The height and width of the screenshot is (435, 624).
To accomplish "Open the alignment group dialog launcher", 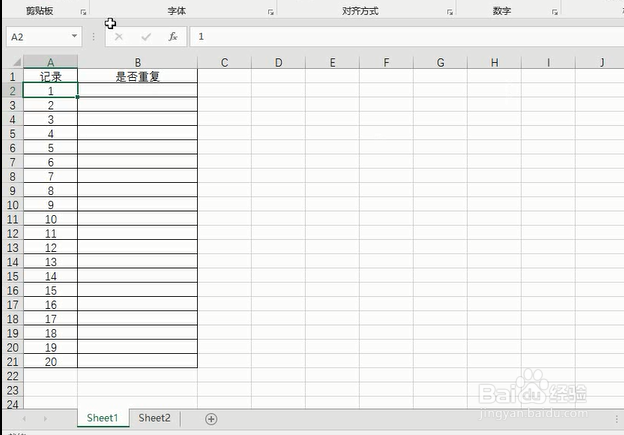I will [450, 12].
